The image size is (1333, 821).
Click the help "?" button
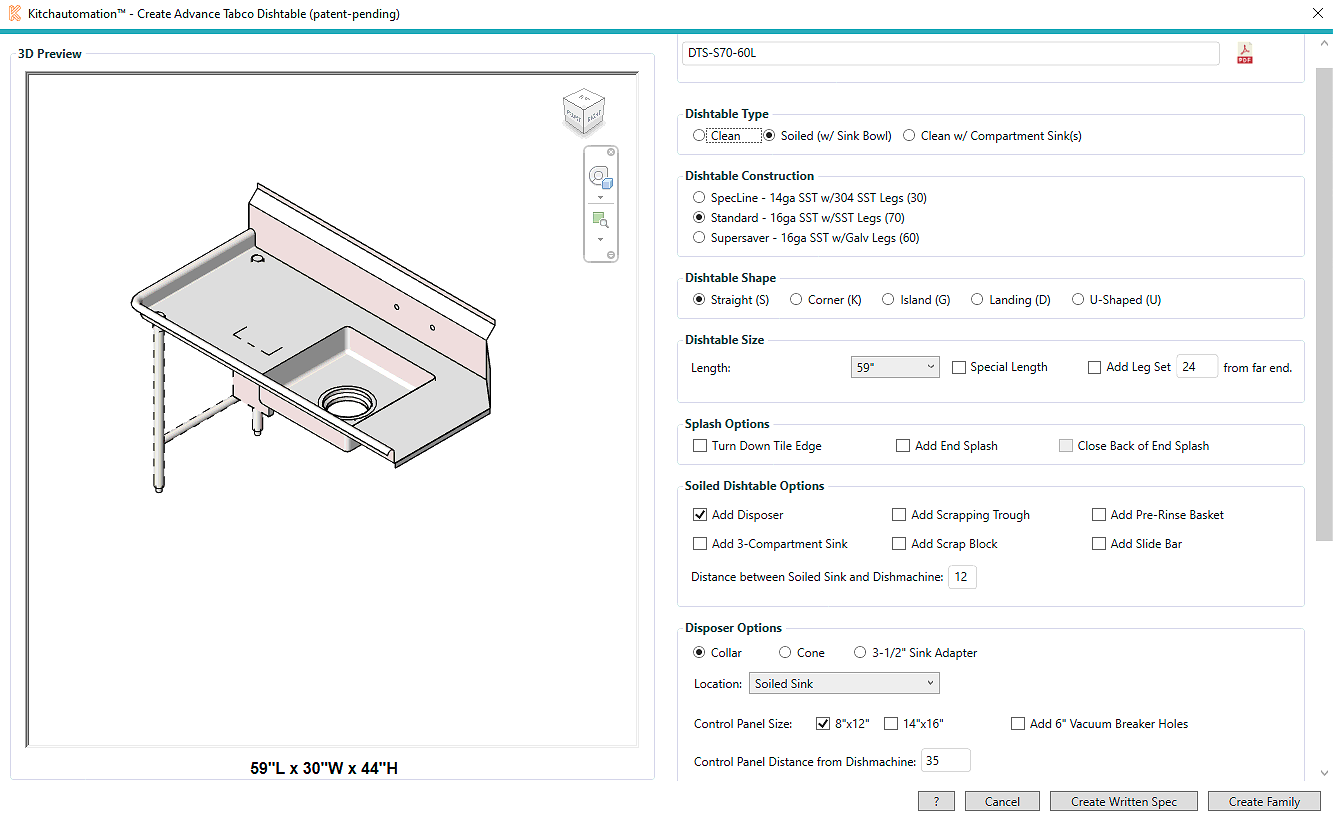936,801
